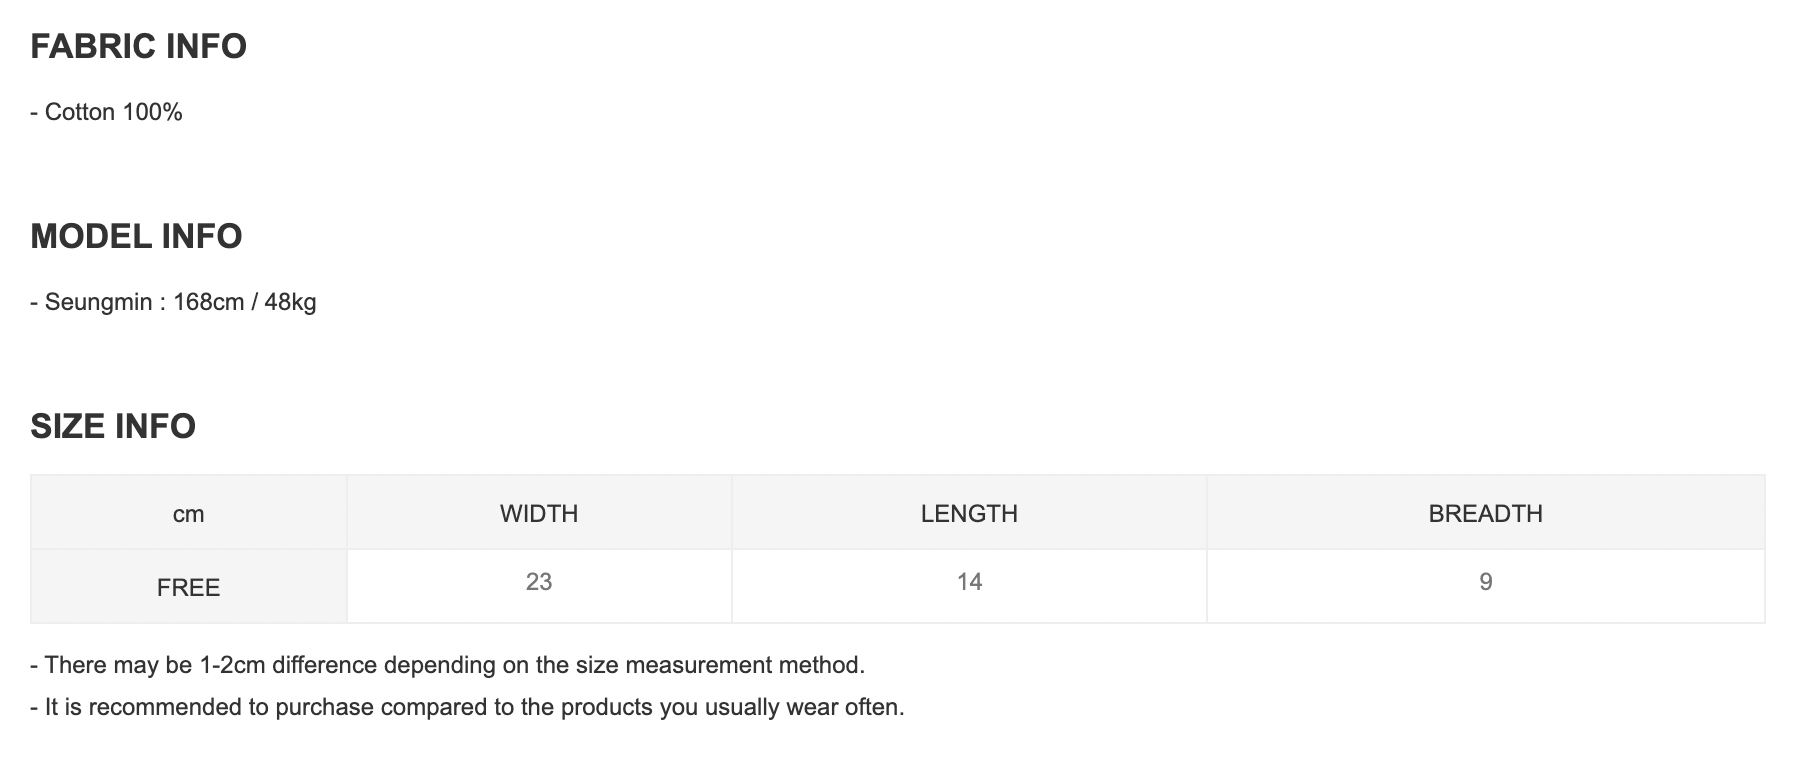Click the 100% fabric percentage text
The width and height of the screenshot is (1802, 772).
152,112
